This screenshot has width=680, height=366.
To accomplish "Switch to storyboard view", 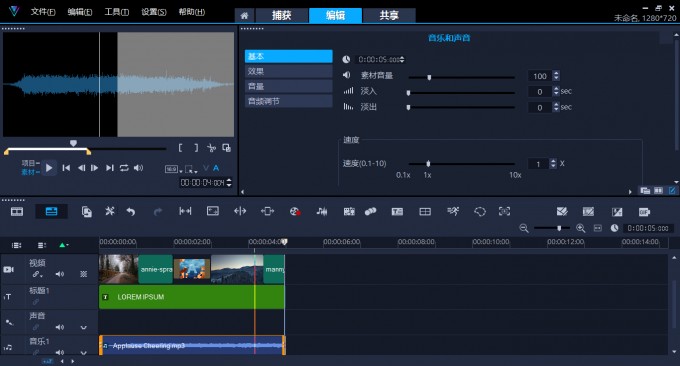I will tap(17, 212).
